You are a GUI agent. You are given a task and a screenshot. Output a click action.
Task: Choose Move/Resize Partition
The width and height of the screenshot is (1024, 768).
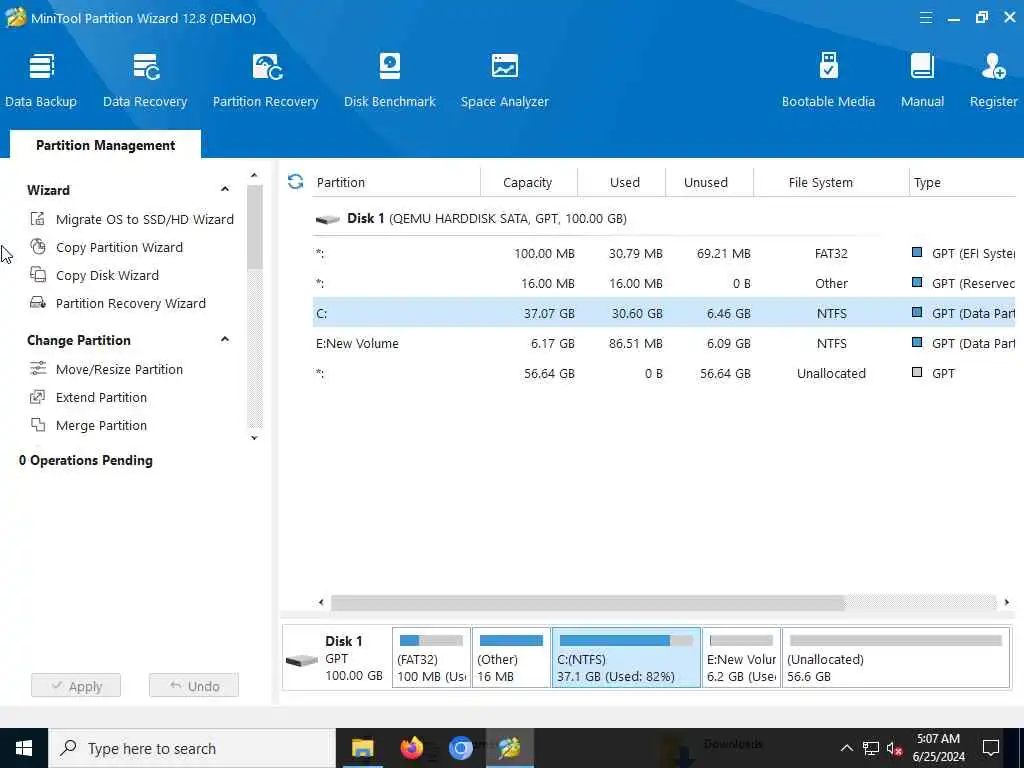[106, 370]
